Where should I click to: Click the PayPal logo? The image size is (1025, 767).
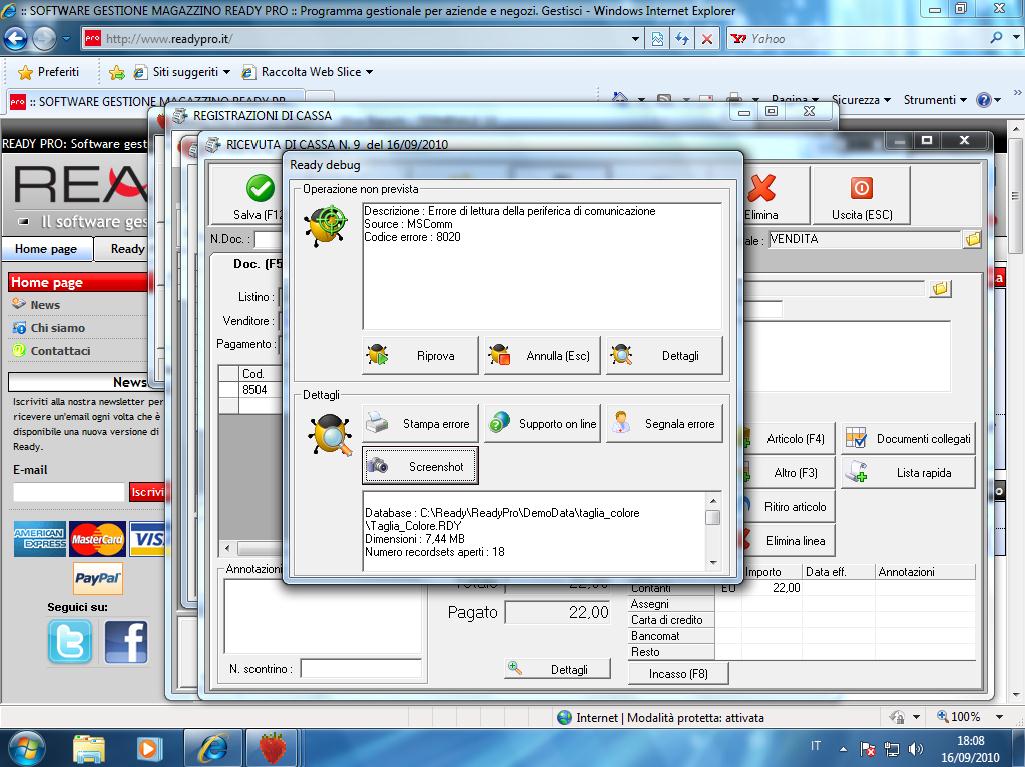pyautogui.click(x=98, y=579)
